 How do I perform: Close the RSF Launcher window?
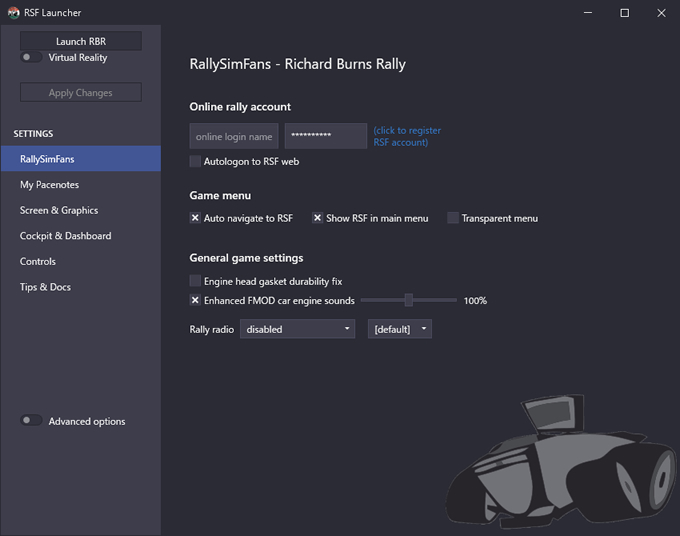661,13
